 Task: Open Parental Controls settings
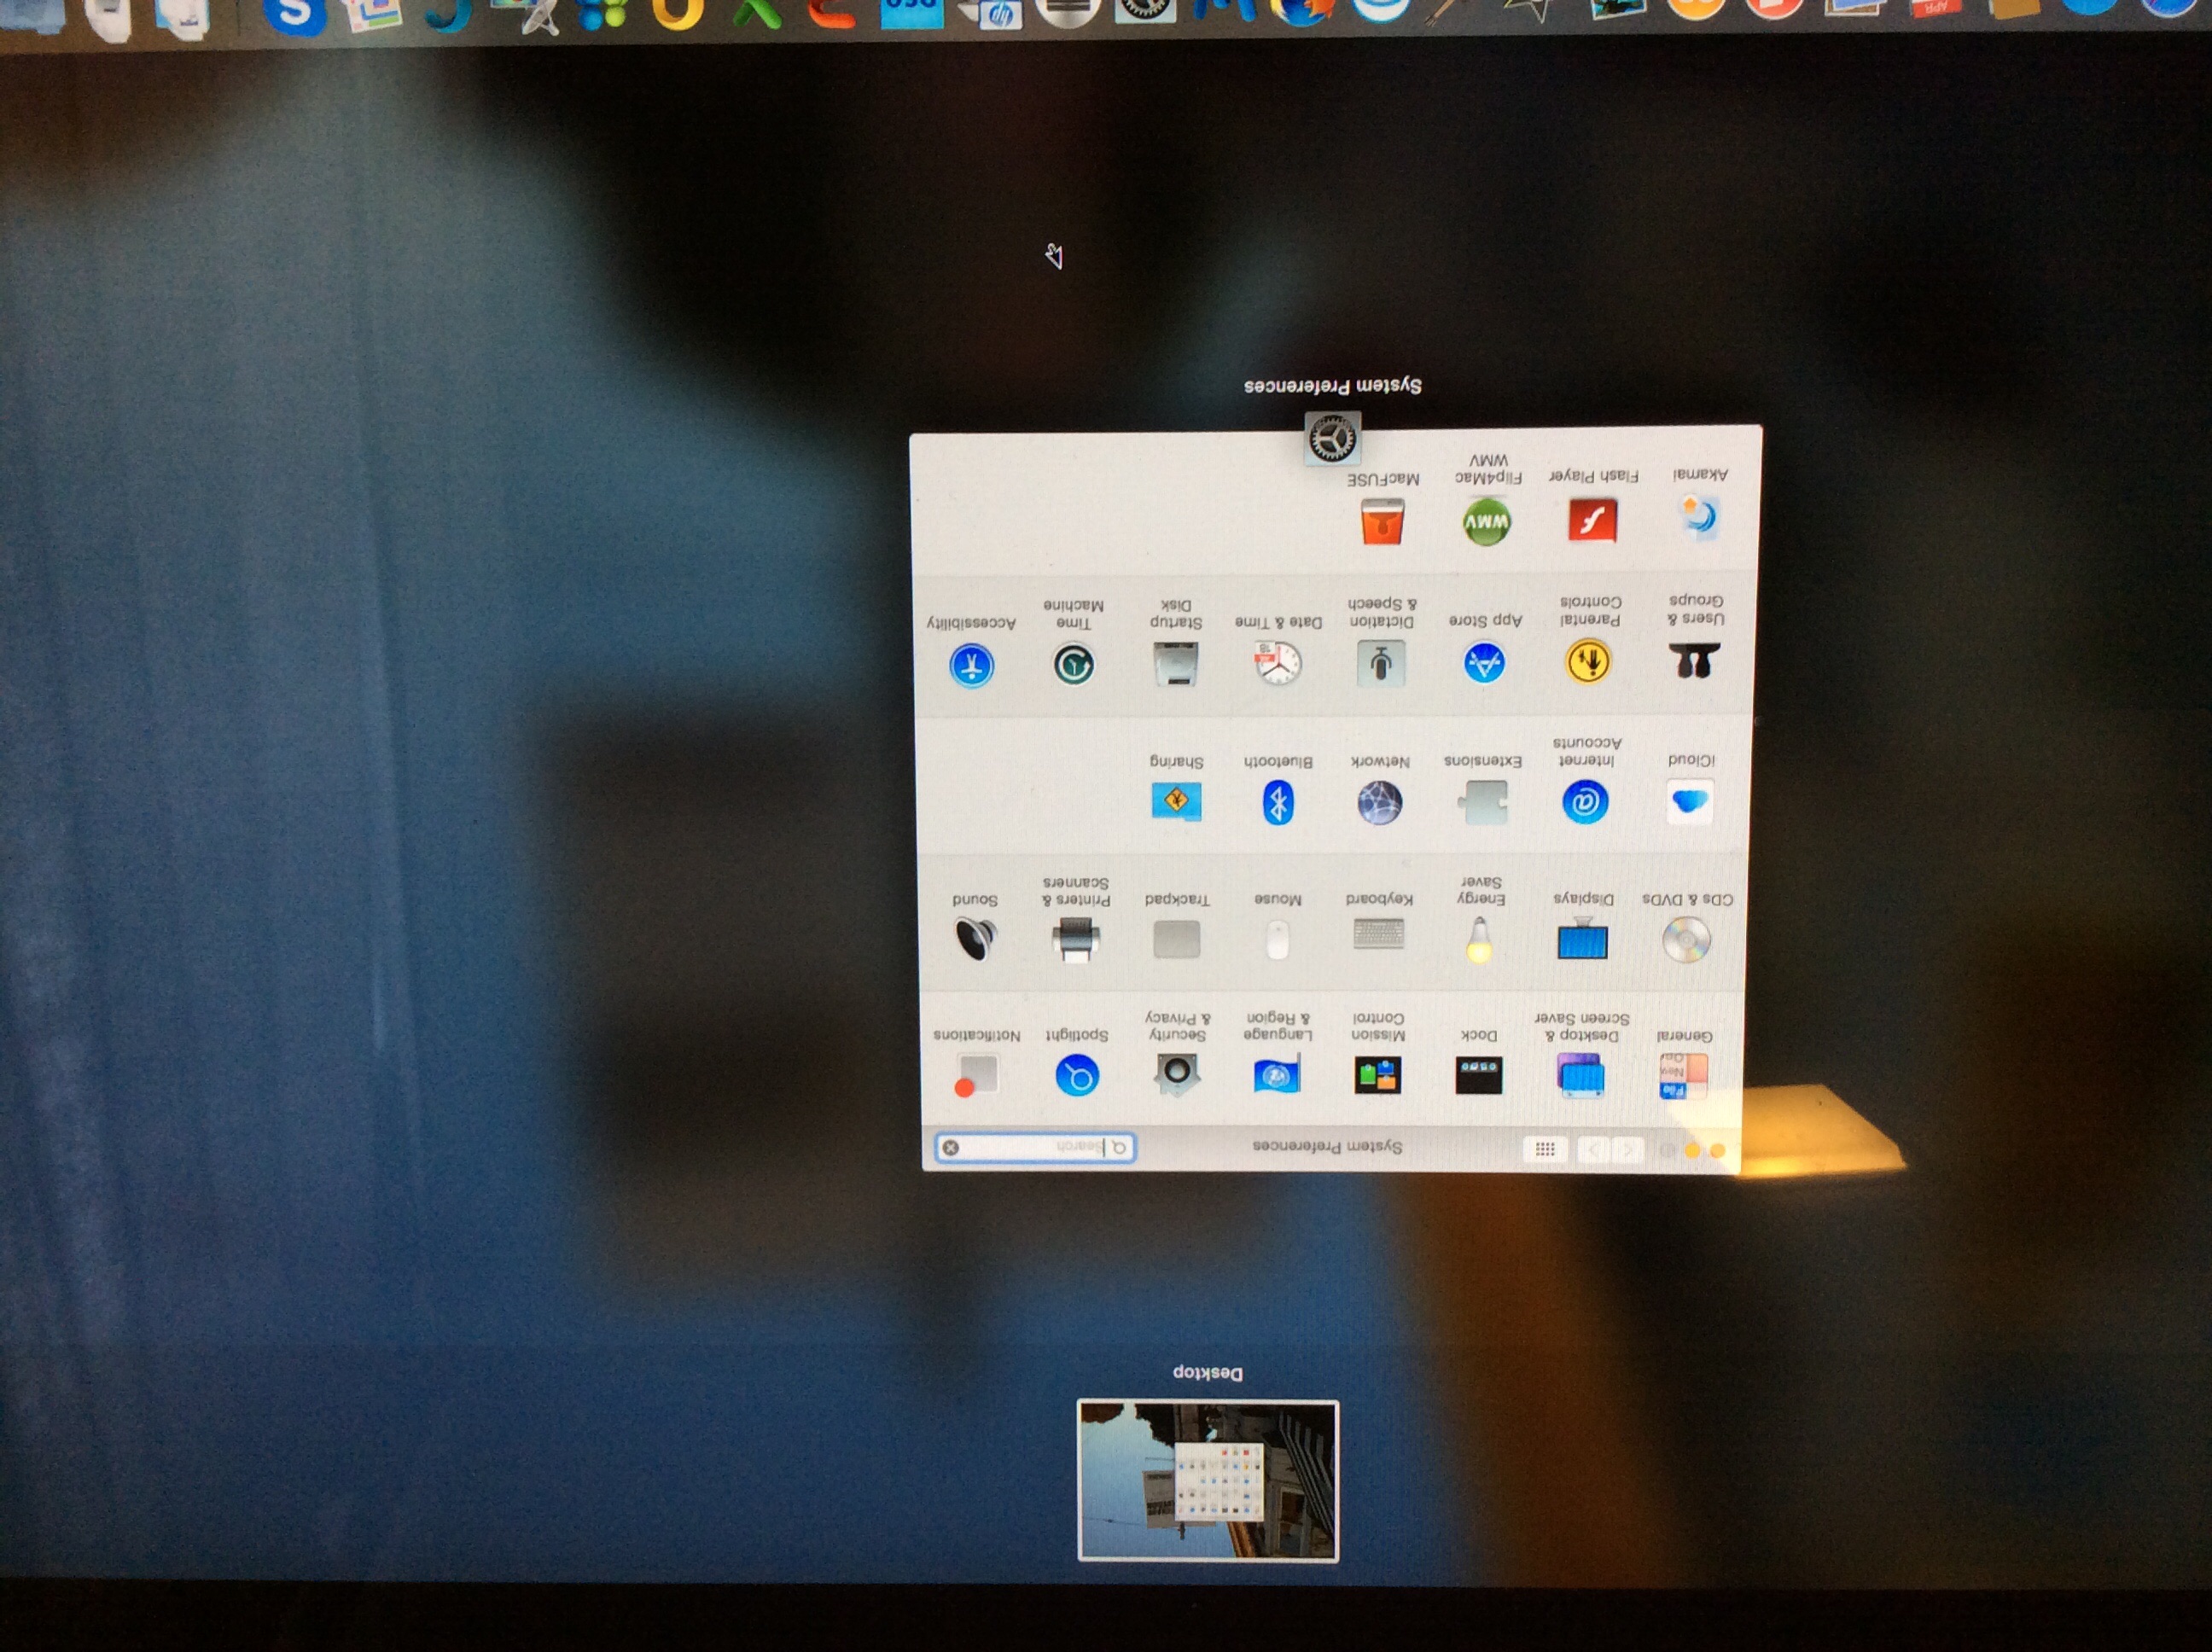(x=1588, y=662)
